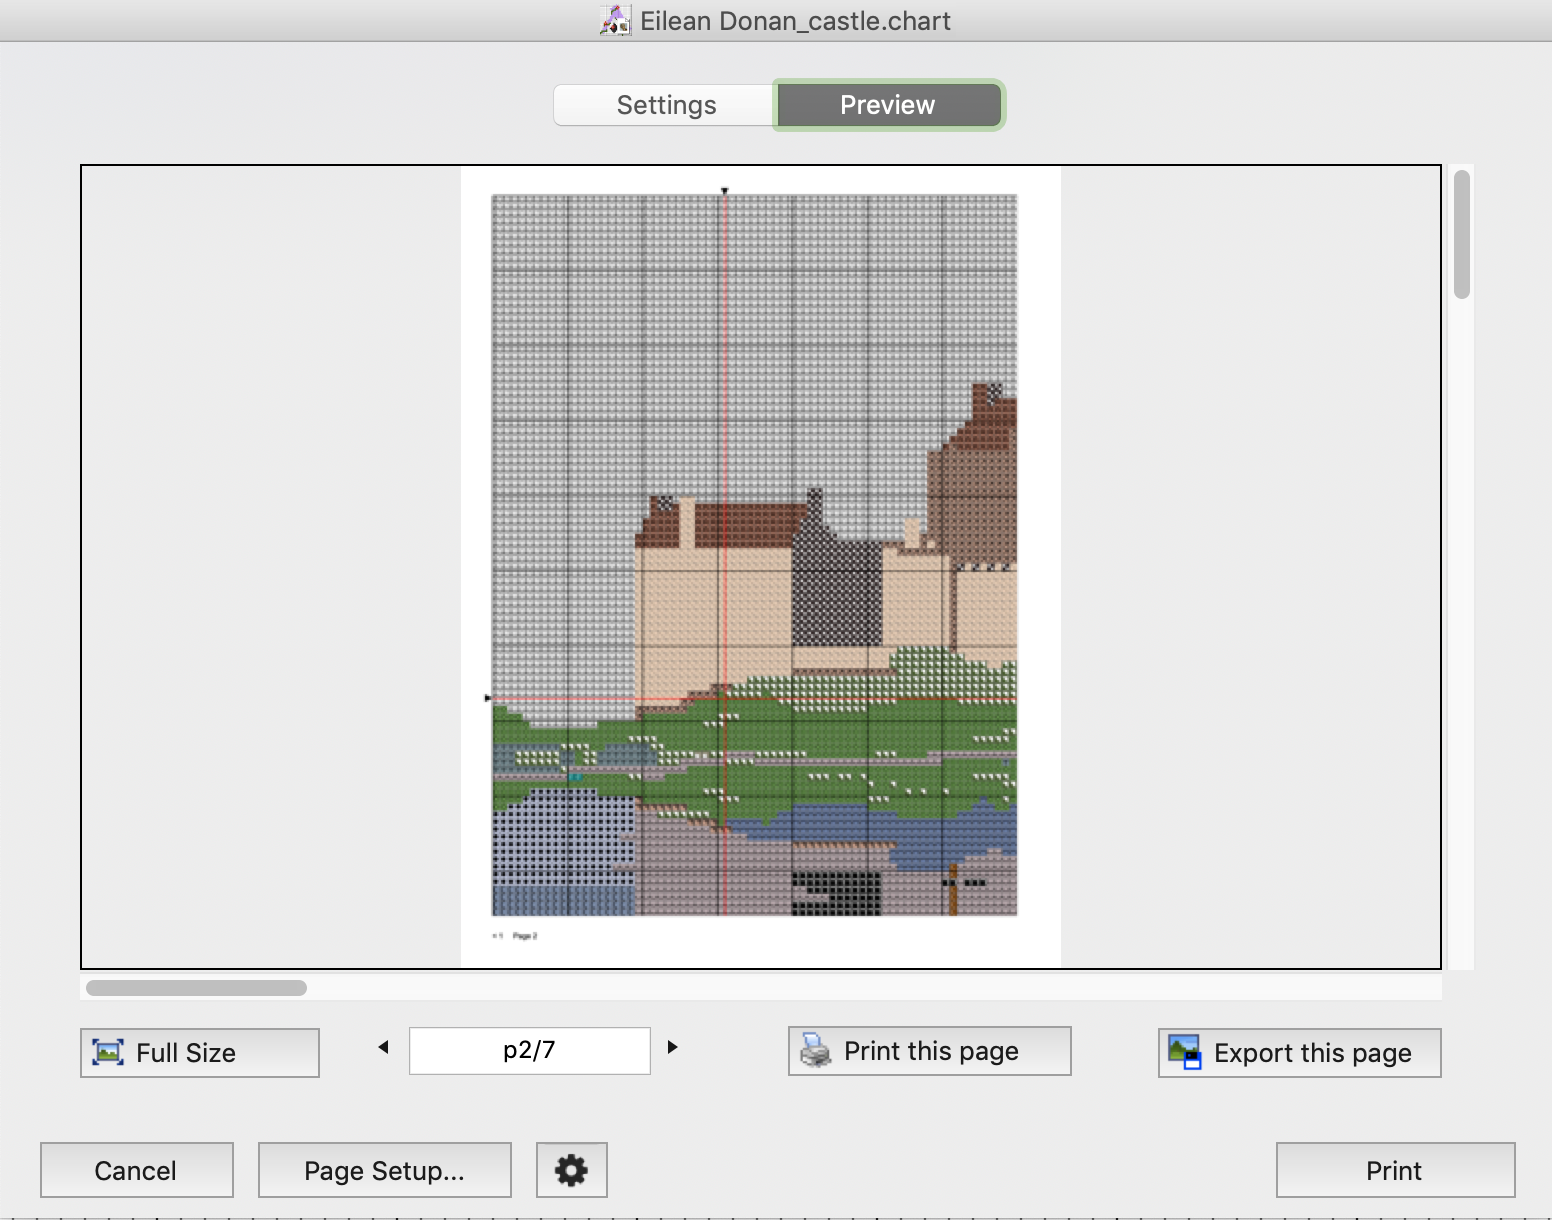The width and height of the screenshot is (1552, 1220).
Task: Click the top center marker triangle on chart
Action: (x=725, y=190)
